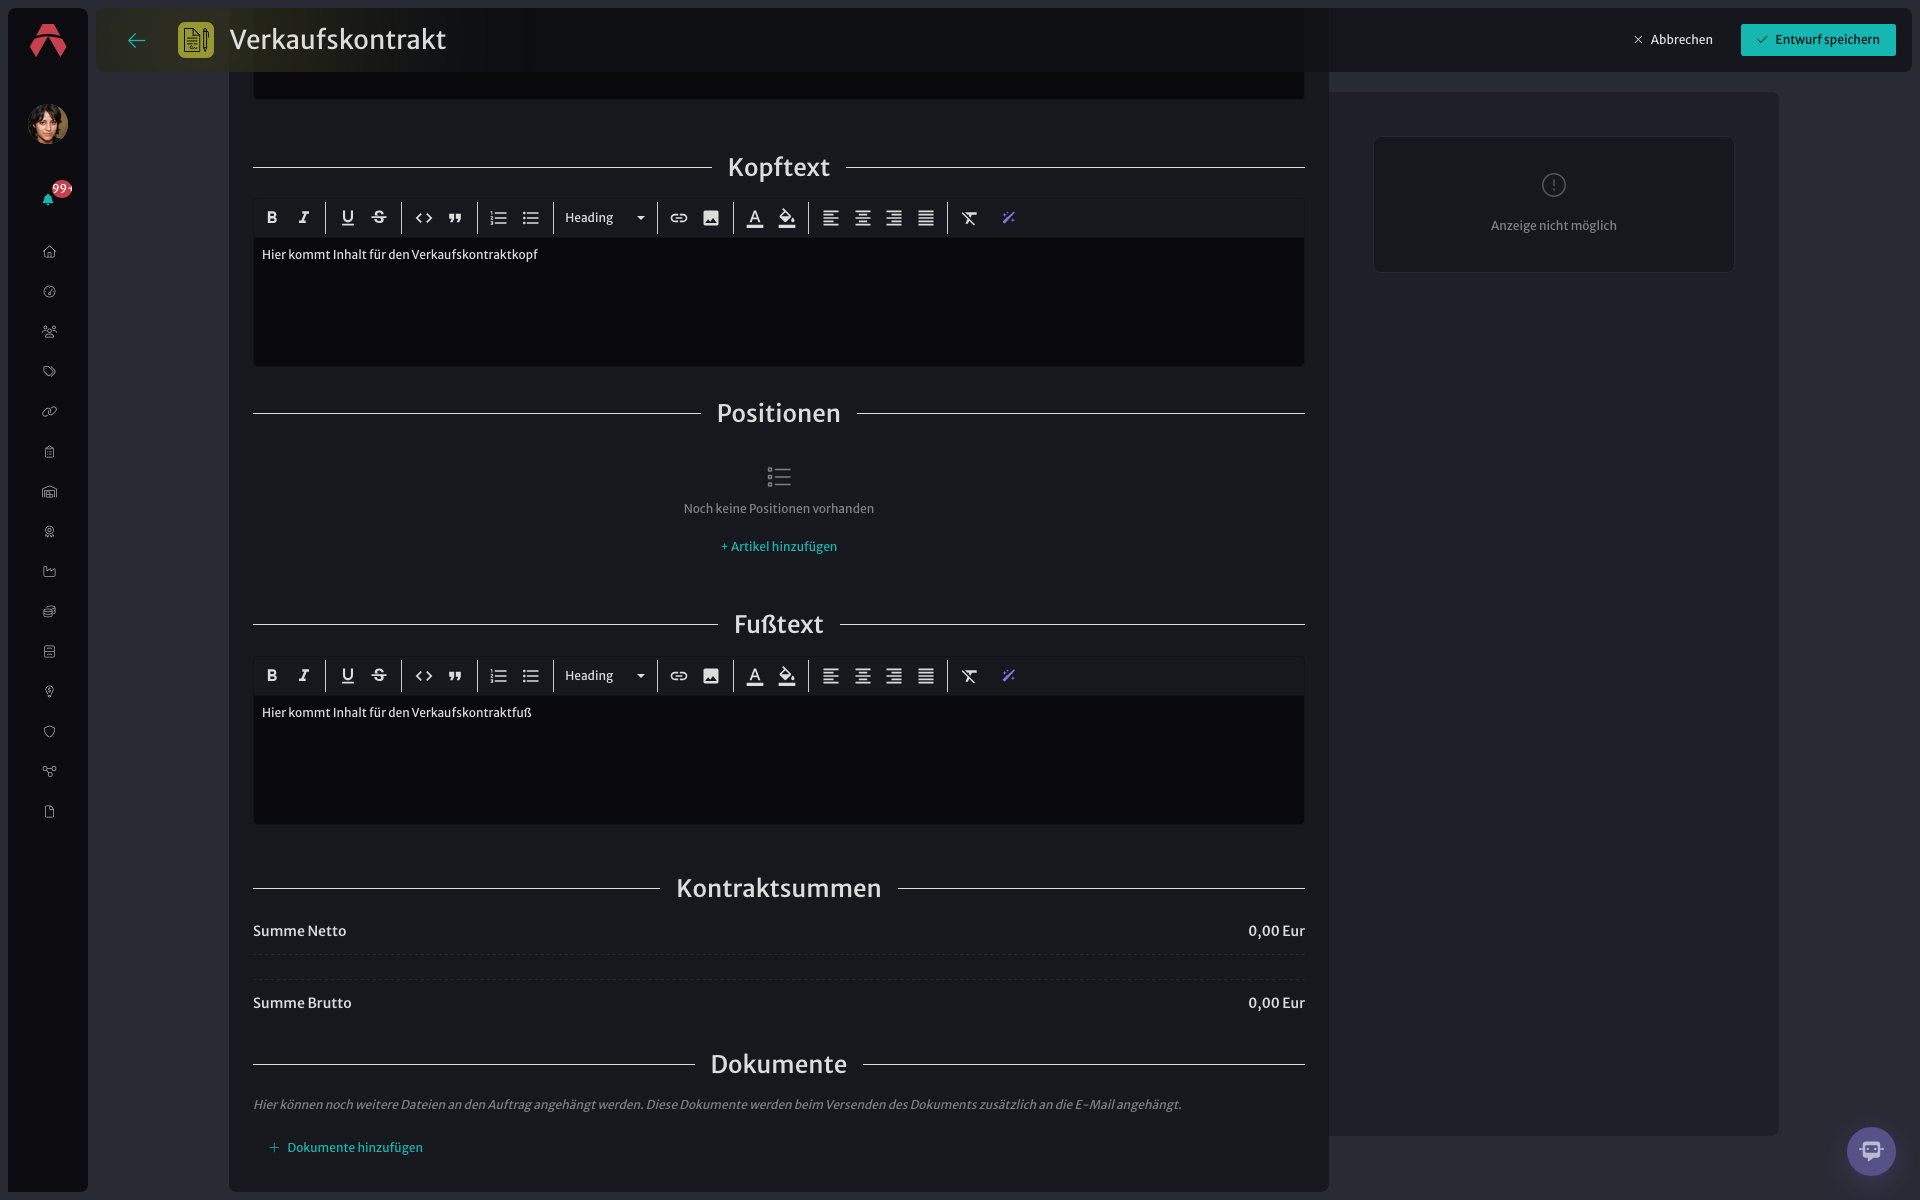Click the magic wand icon in Fußtext toolbar

pos(1009,676)
